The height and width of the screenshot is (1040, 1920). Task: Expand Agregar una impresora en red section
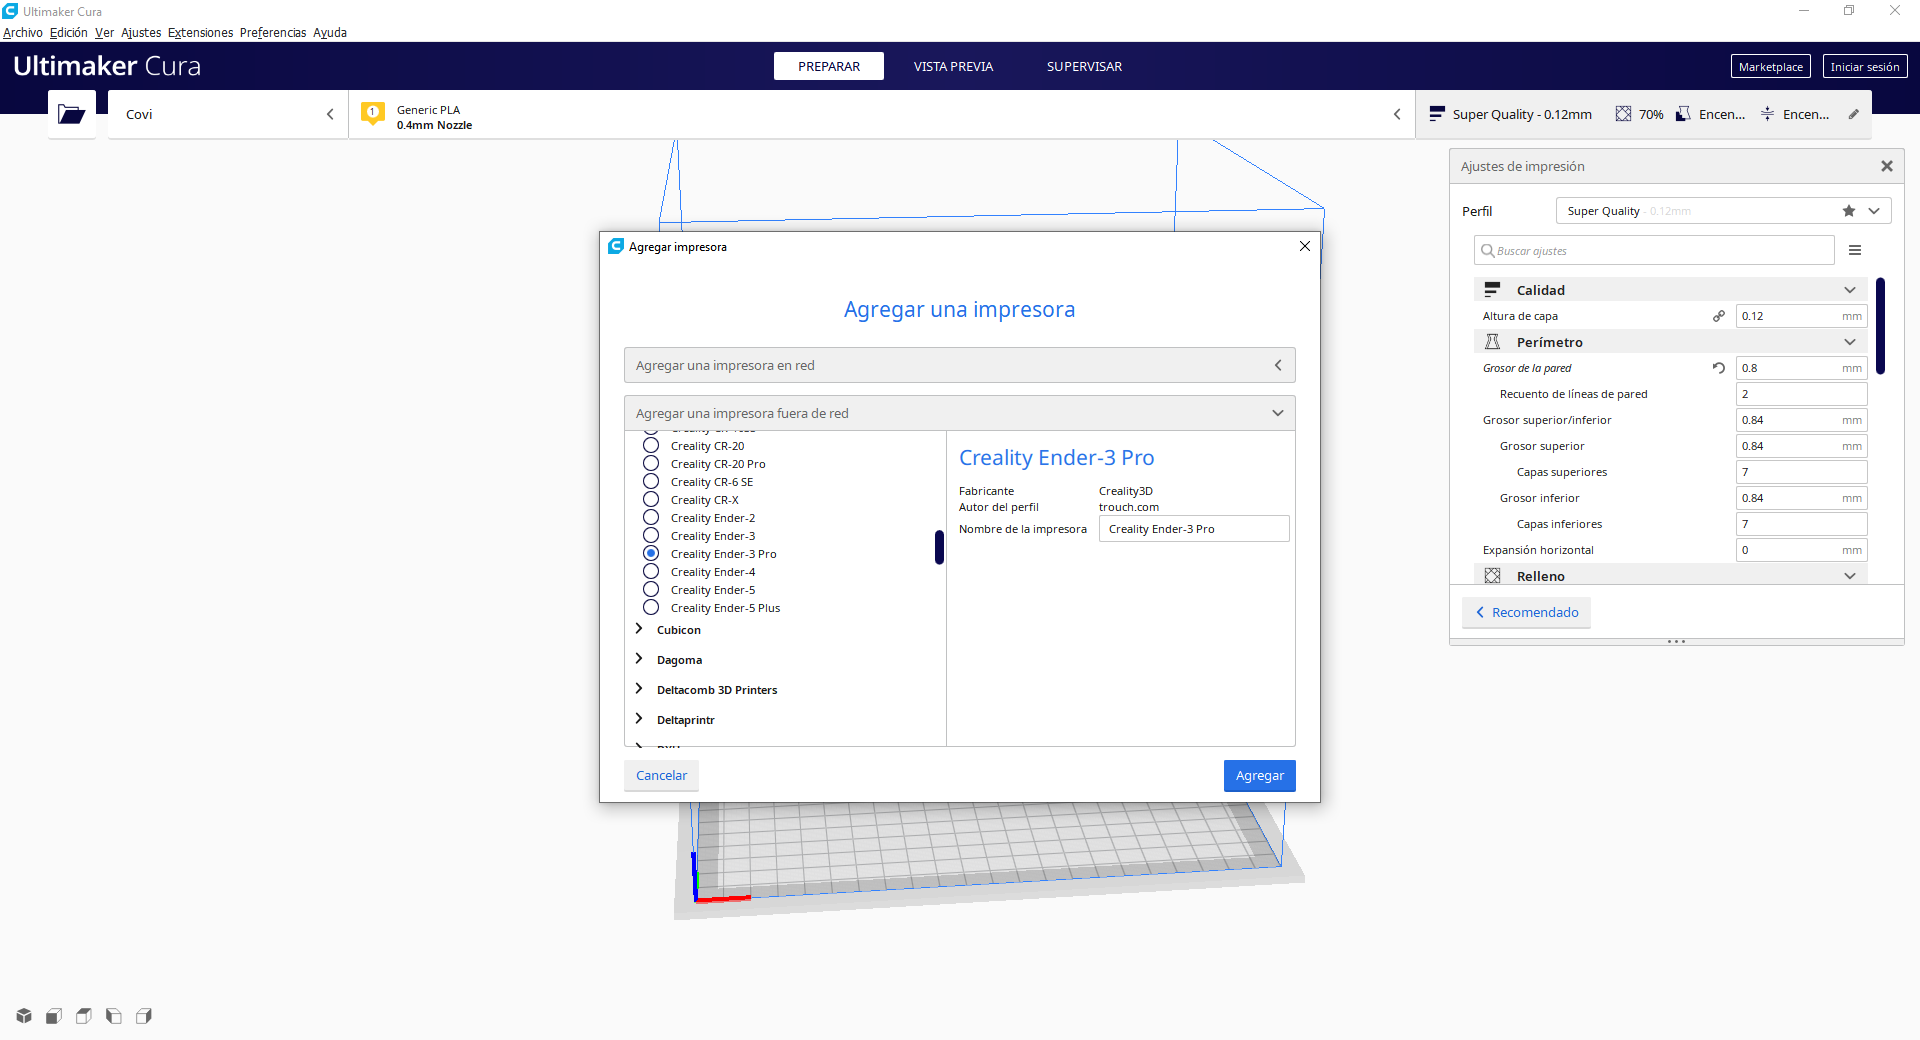pyautogui.click(x=959, y=365)
